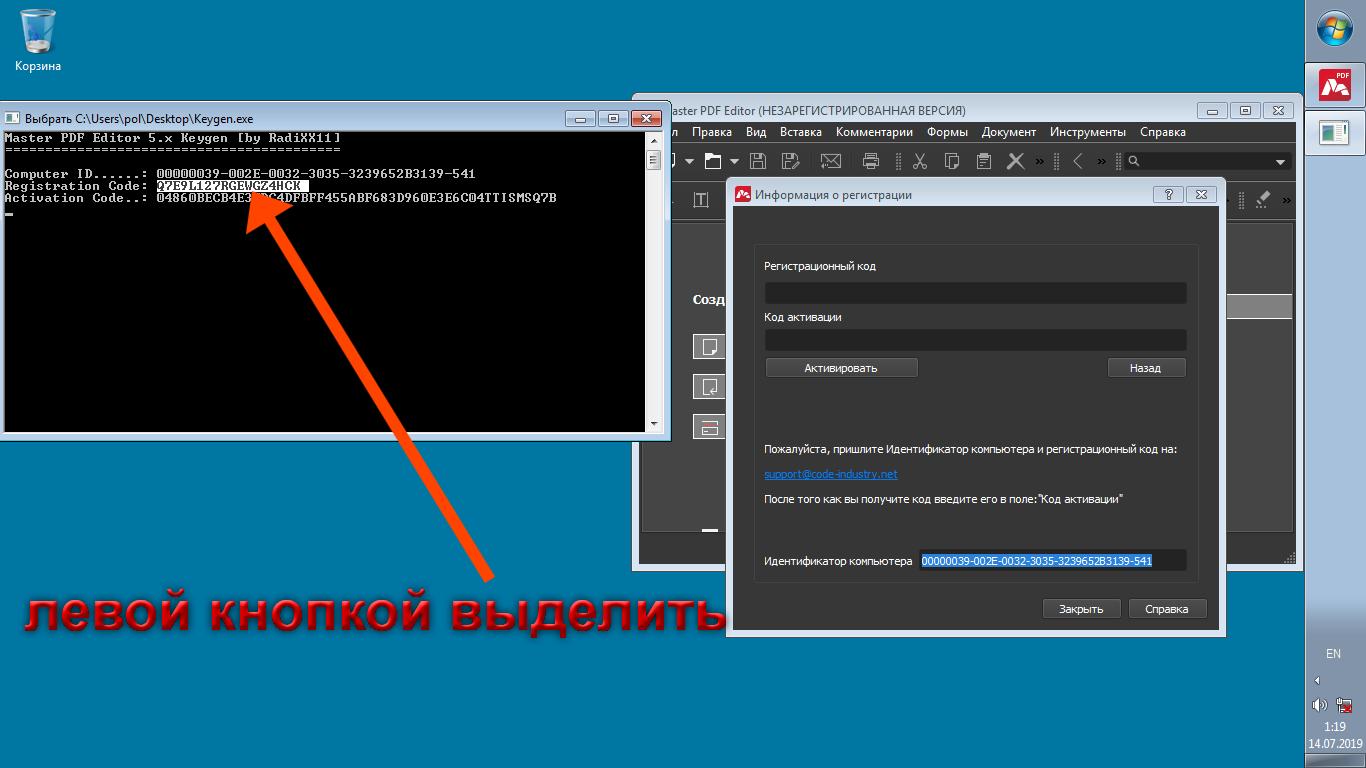Click the Cut scissors icon
Viewport: 1366px width, 768px height.
(920, 161)
